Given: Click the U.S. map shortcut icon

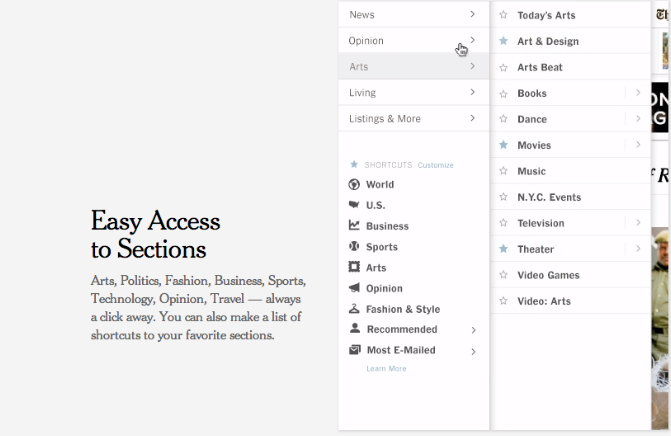Looking at the screenshot, I should 354,205.
